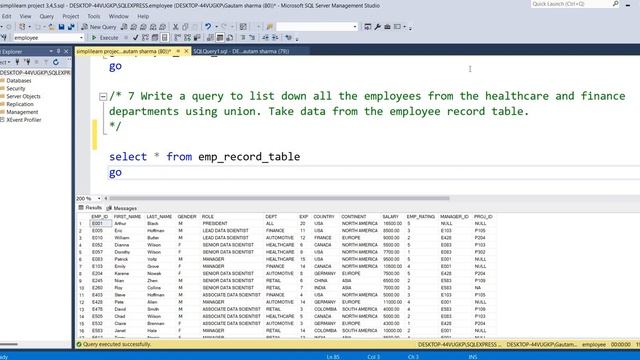Open the Project menu
The width and height of the screenshot is (640, 360).
[71, 16]
